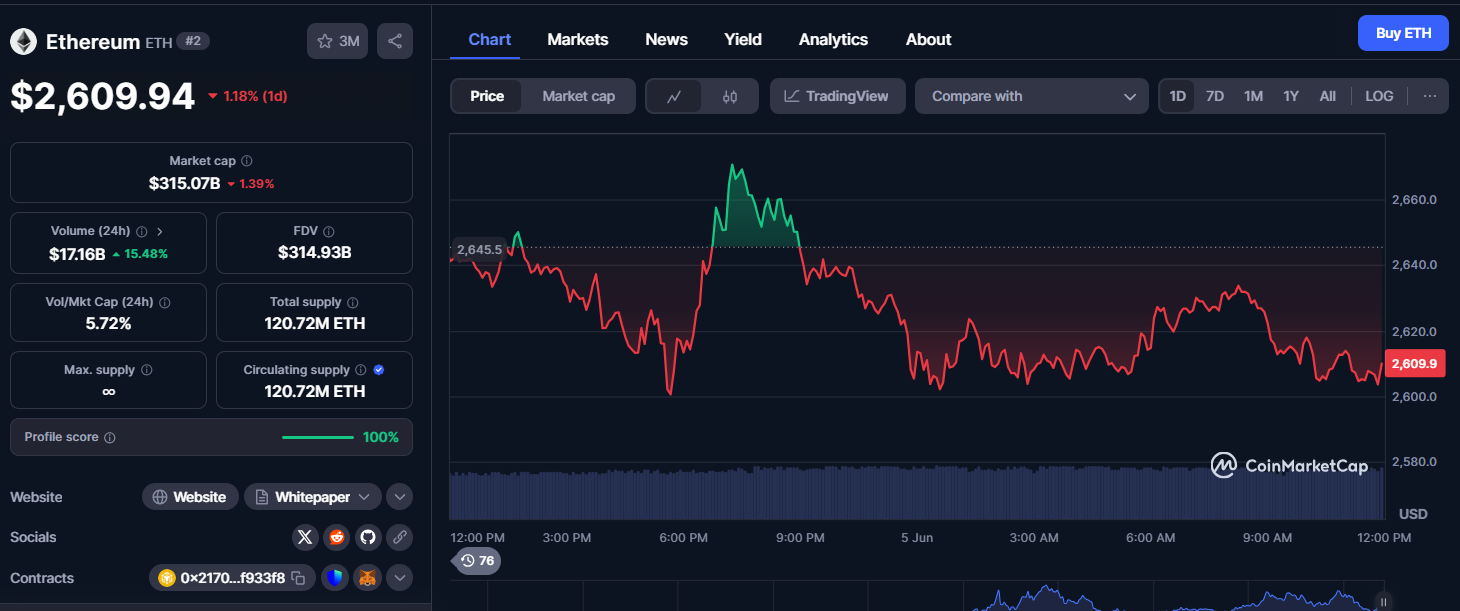Click the $315.07B market cap value
This screenshot has width=1460, height=611.
click(x=184, y=183)
